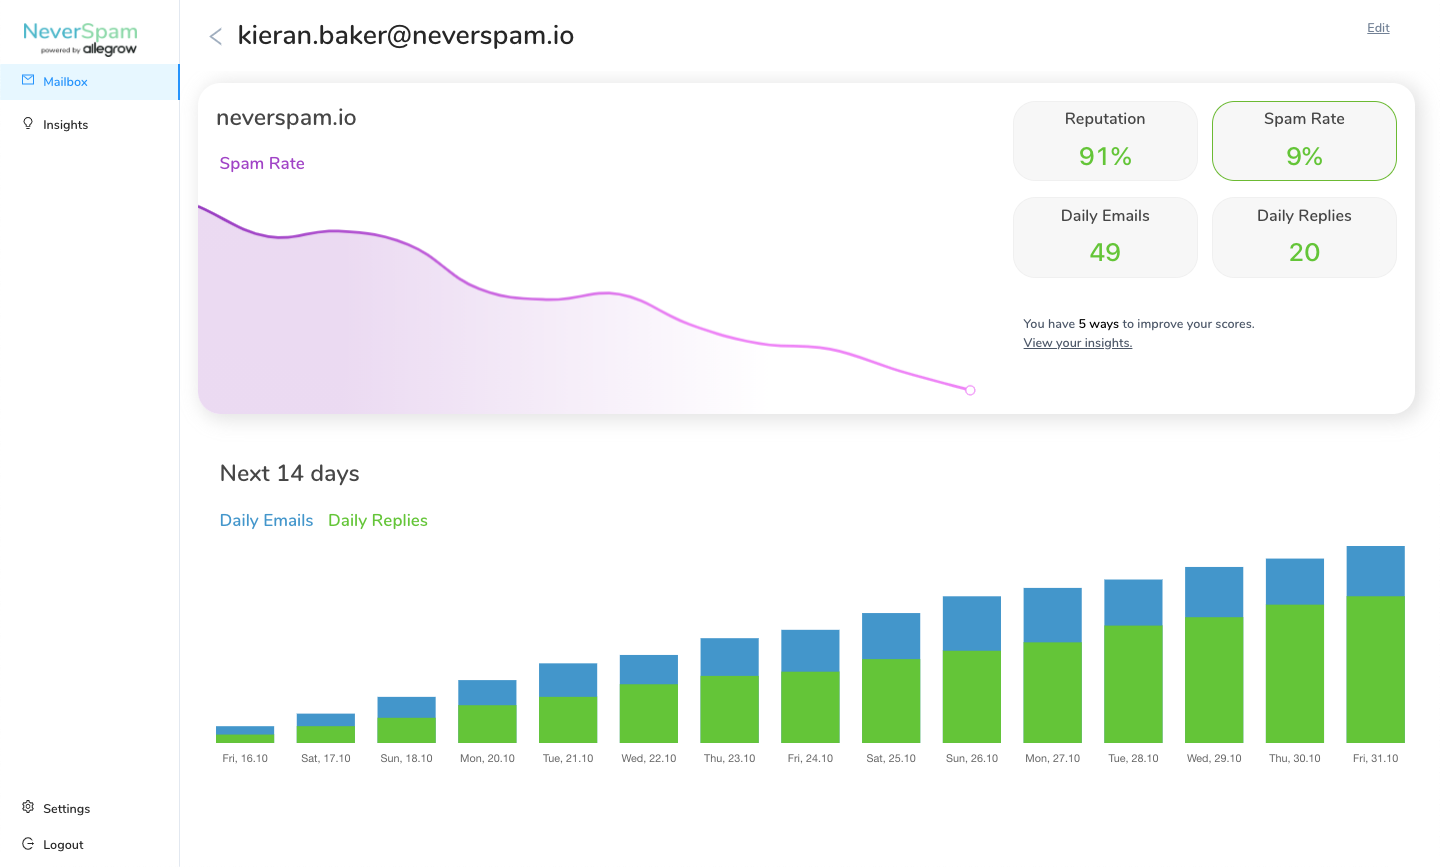Click the Mailbox envelope icon
The height and width of the screenshot is (867, 1440).
[28, 81]
